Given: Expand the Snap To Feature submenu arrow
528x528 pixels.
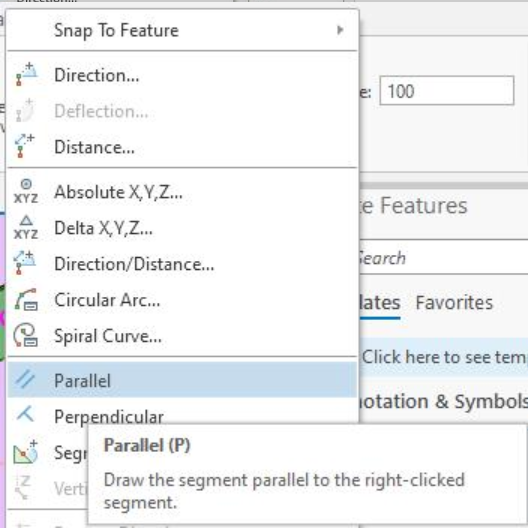Looking at the screenshot, I should pyautogui.click(x=340, y=30).
